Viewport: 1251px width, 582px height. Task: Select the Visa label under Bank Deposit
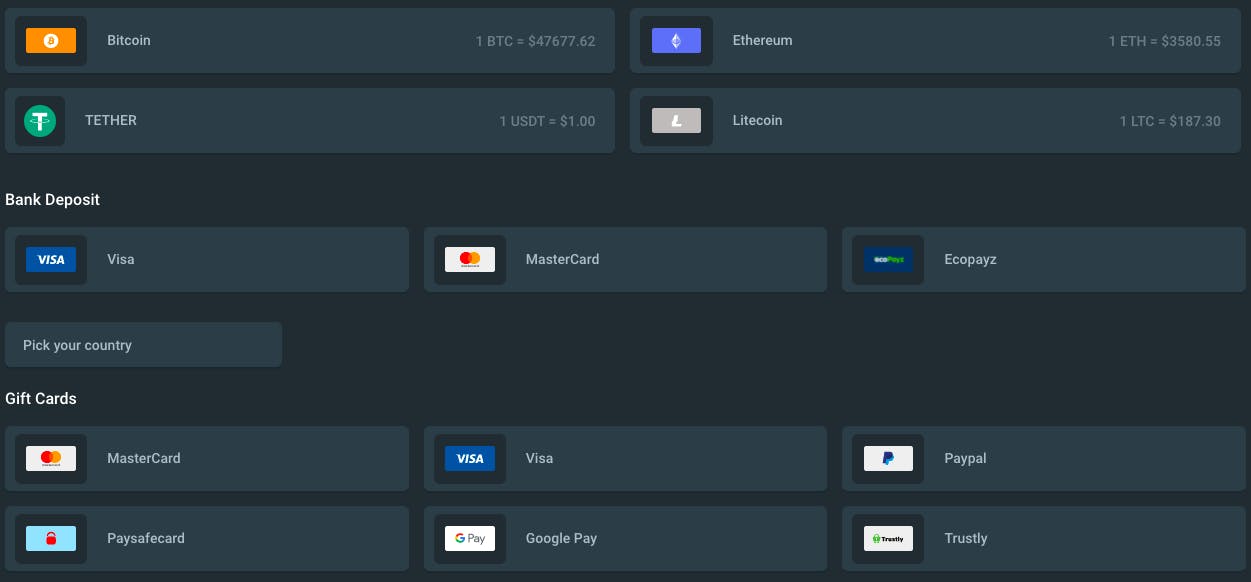(121, 260)
